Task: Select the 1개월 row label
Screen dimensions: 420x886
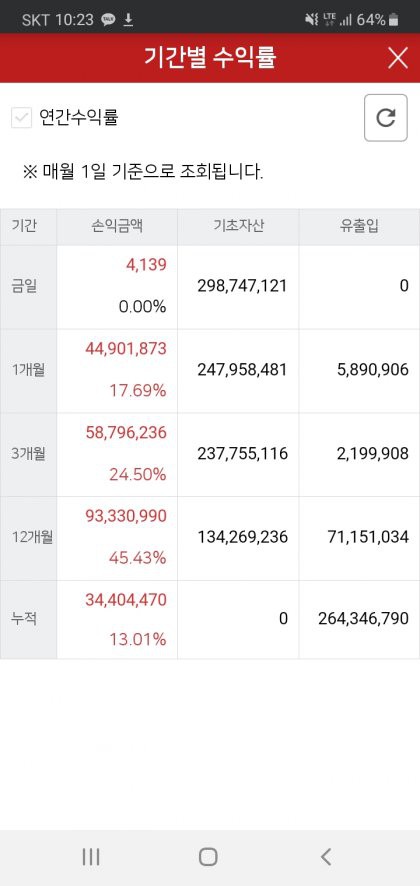Action: [x=28, y=371]
